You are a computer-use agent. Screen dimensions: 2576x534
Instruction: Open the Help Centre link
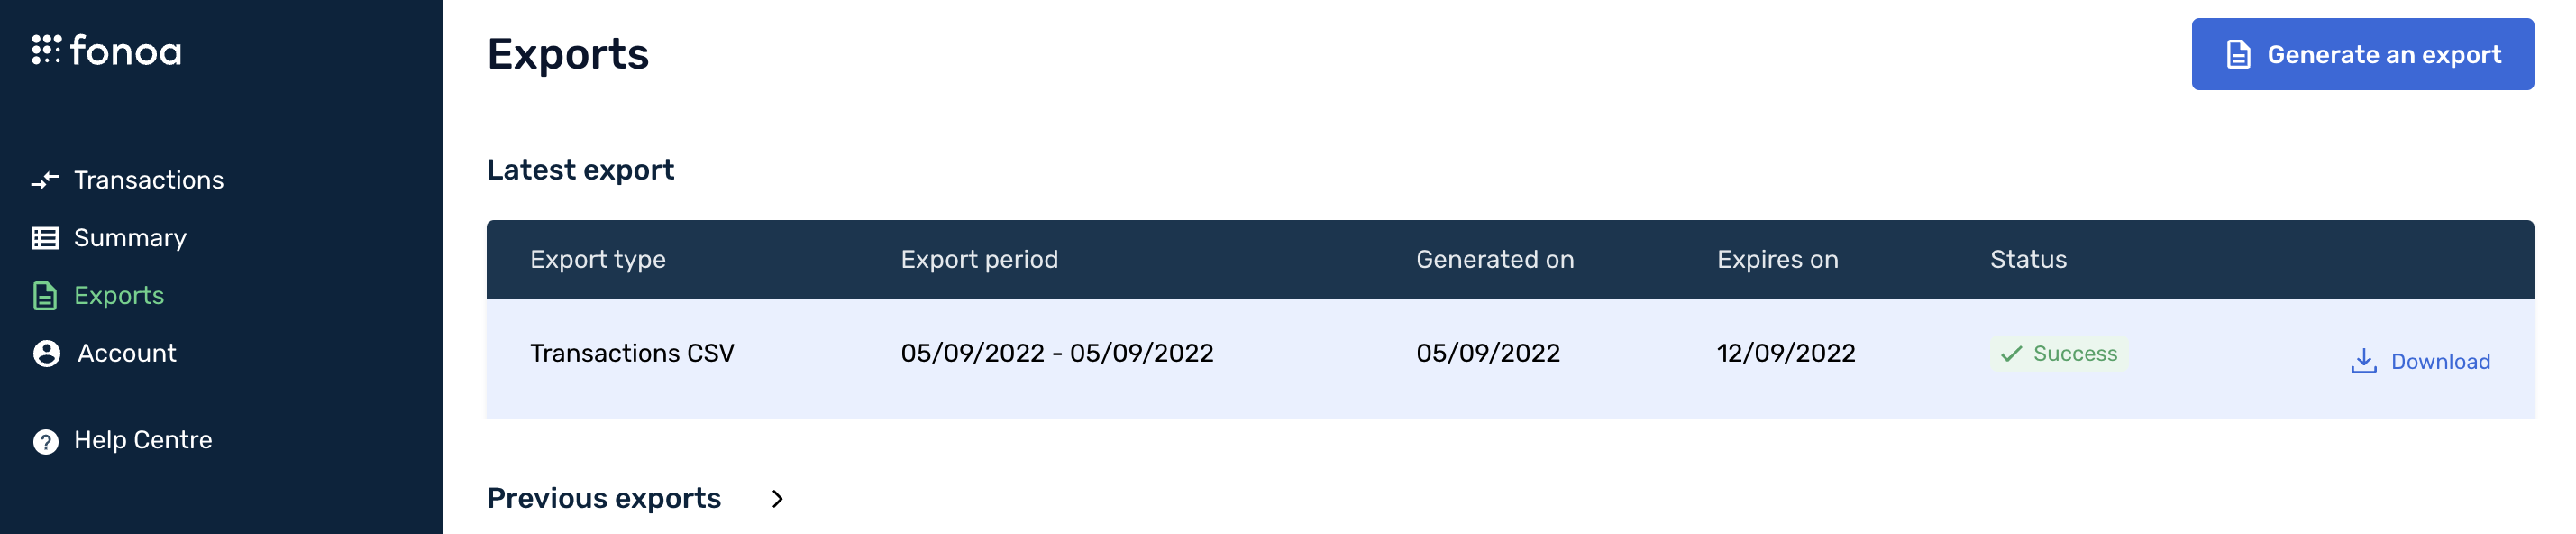(143, 441)
